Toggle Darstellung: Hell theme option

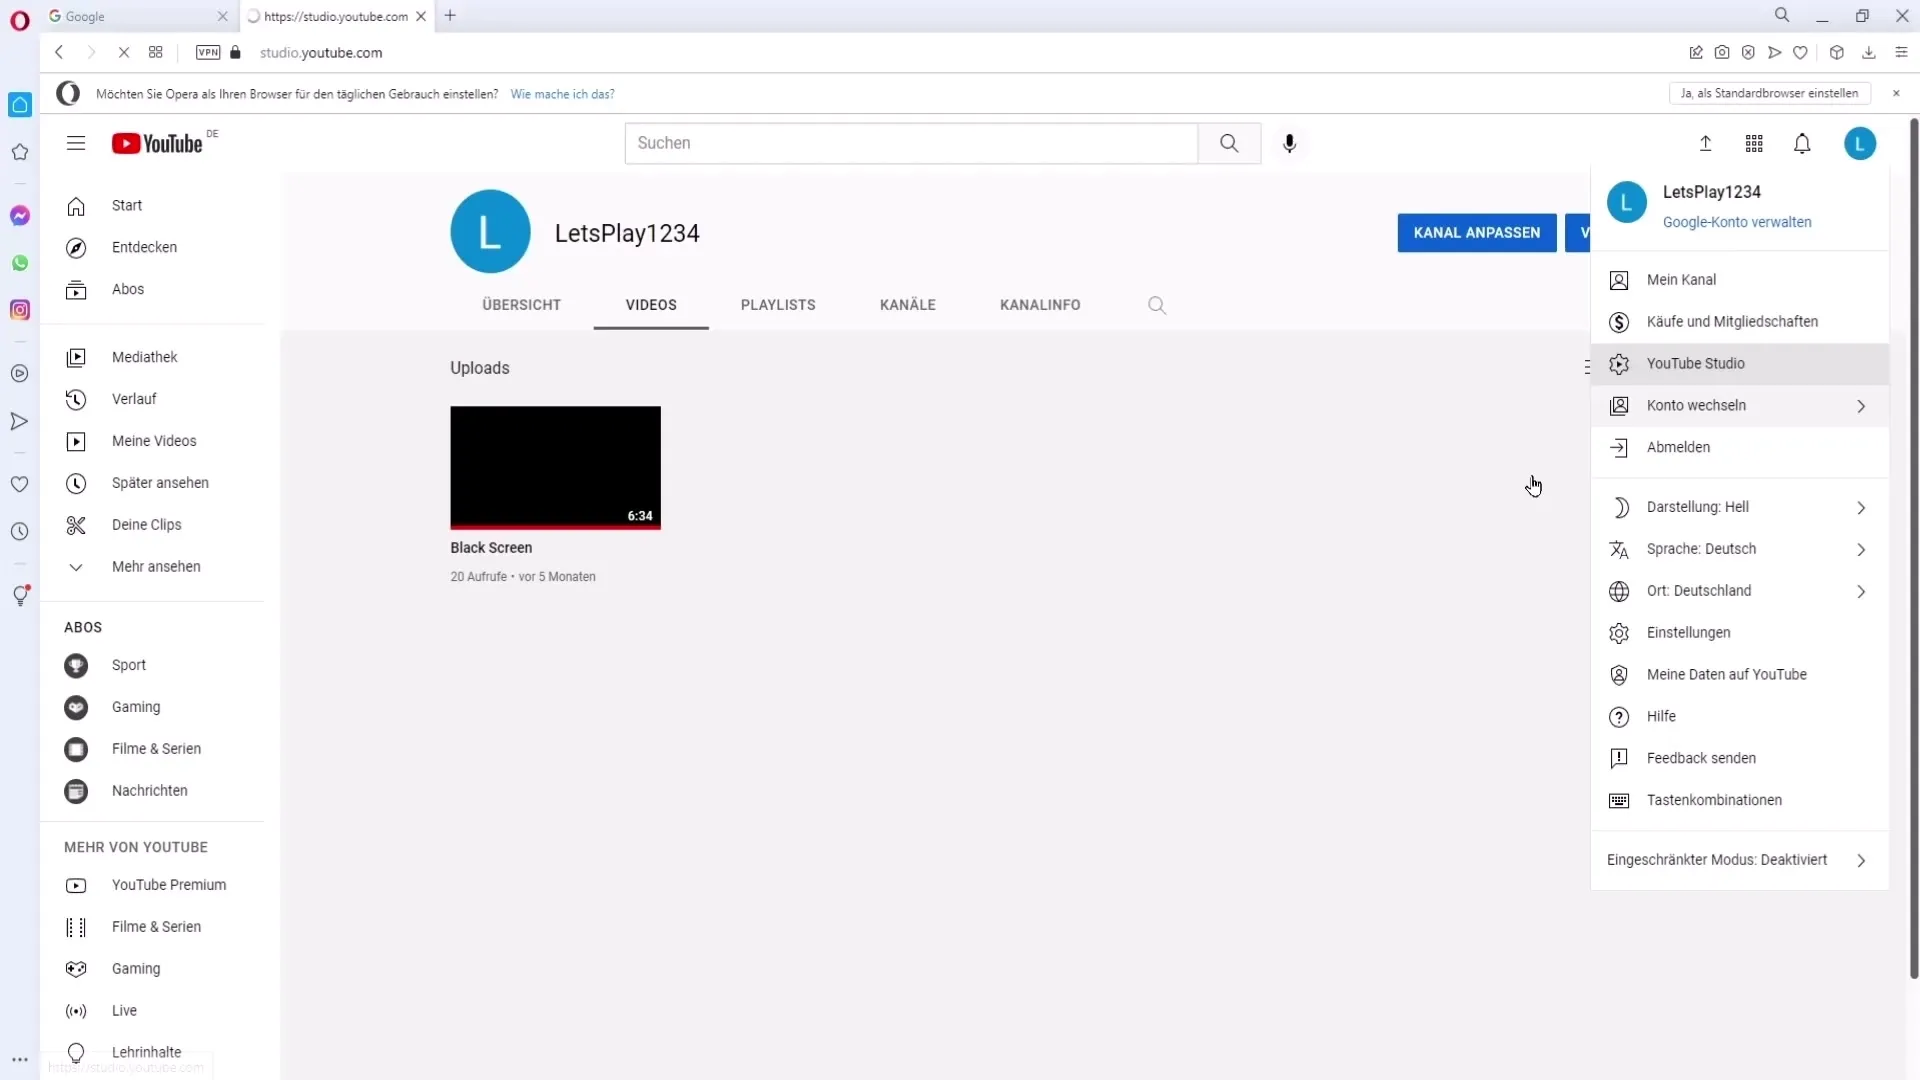pos(1738,506)
